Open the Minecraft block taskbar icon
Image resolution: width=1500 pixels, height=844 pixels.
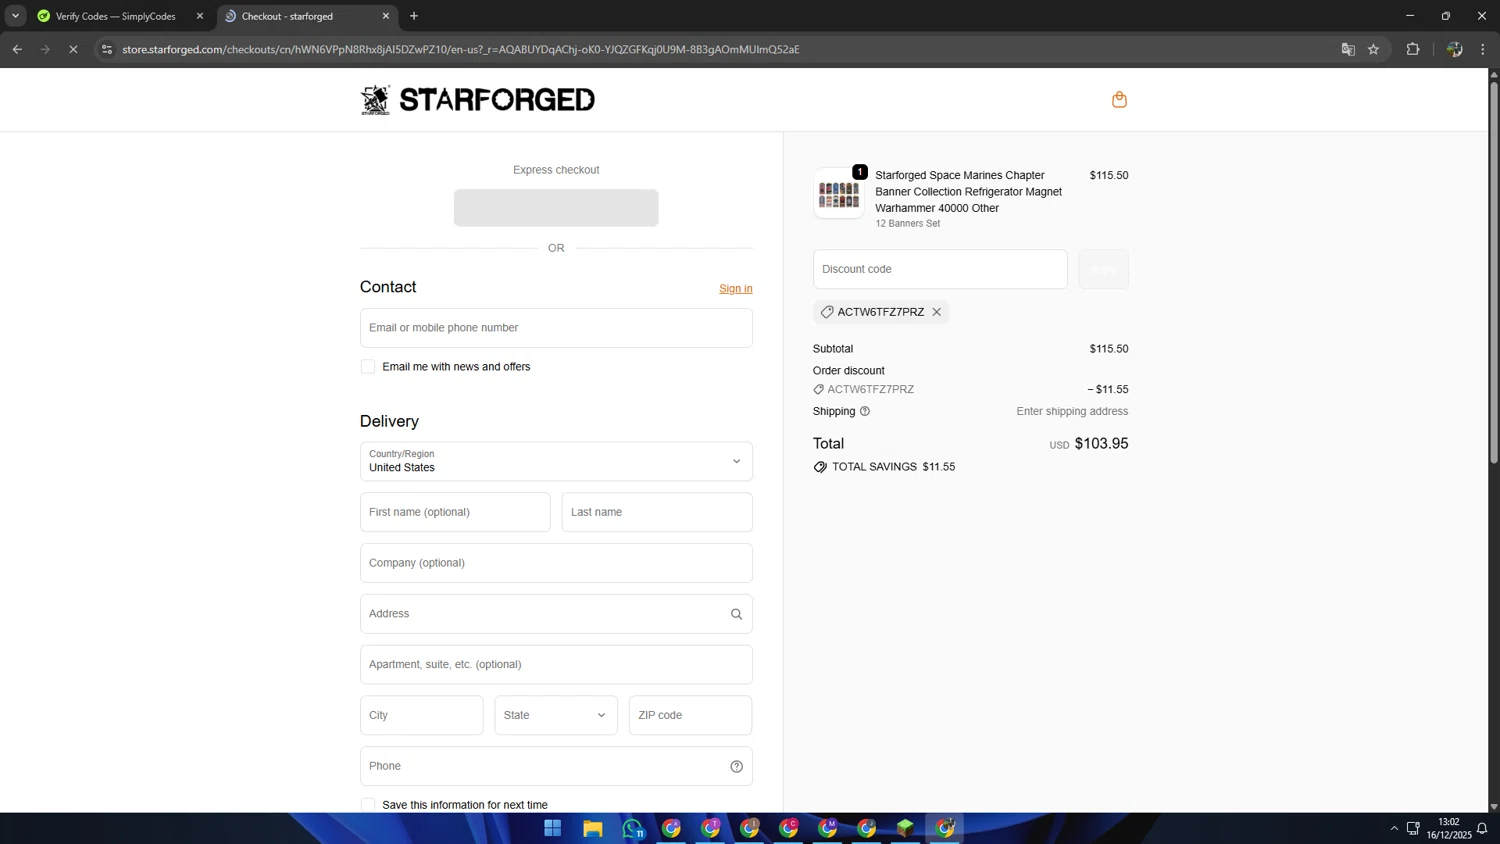coord(905,828)
